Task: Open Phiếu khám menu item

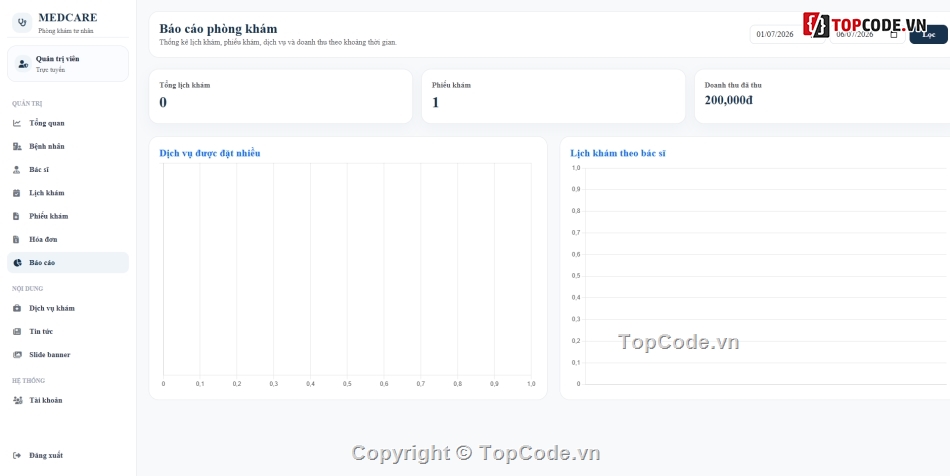Action: pos(68,216)
